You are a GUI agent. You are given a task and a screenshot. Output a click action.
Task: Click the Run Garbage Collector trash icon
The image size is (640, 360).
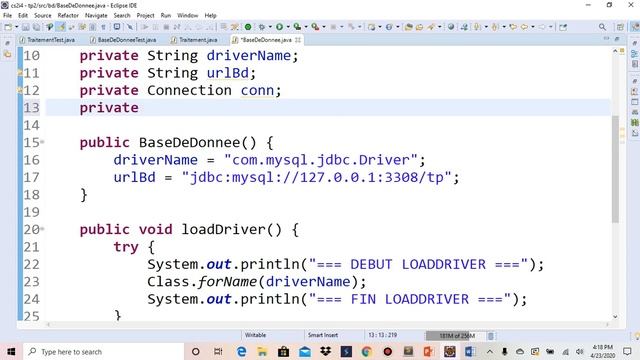coord(491,336)
